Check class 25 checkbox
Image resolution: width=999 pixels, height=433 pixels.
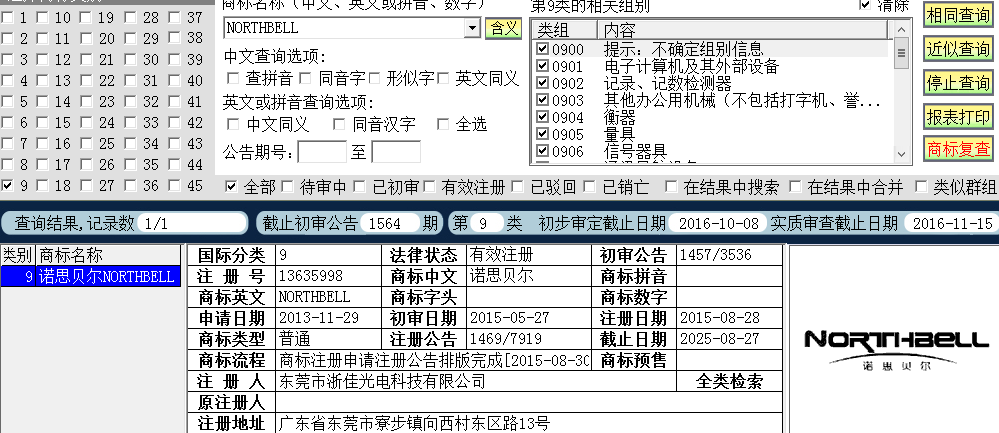tap(87, 144)
